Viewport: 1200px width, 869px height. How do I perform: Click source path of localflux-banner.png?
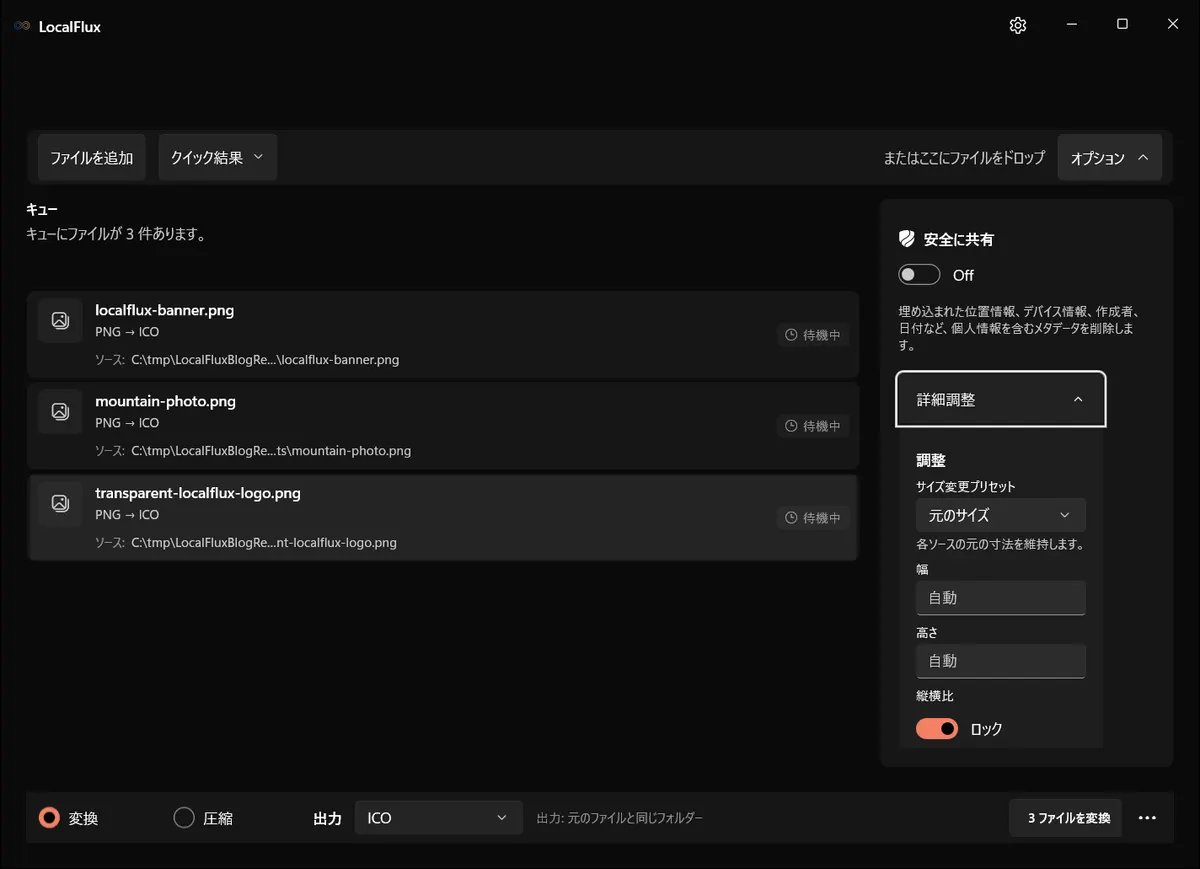click(x=265, y=359)
